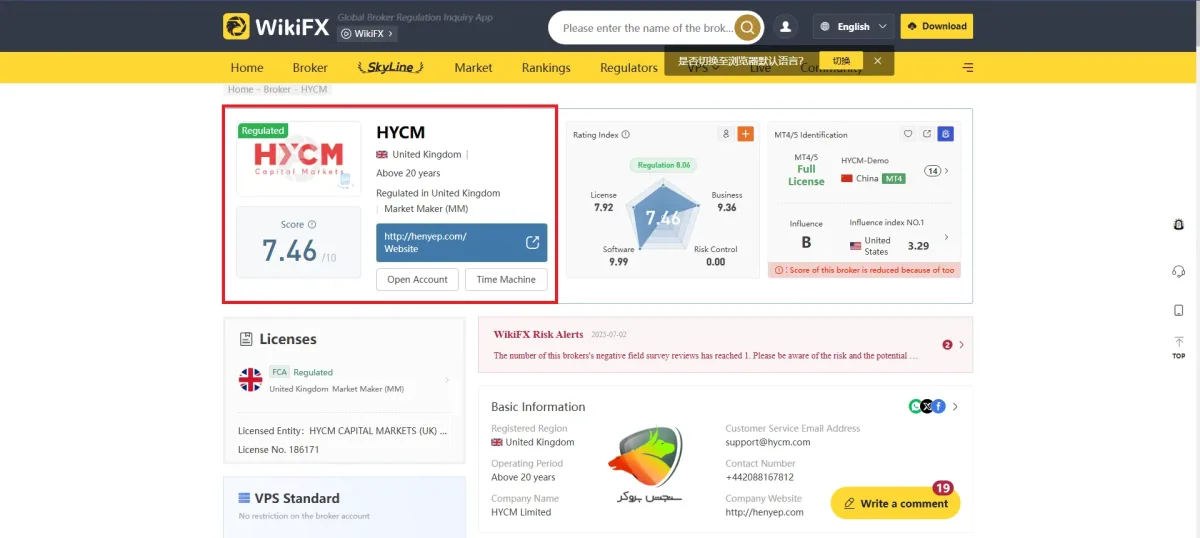
Task: Click the green WhatsApp social icon
Action: [914, 406]
